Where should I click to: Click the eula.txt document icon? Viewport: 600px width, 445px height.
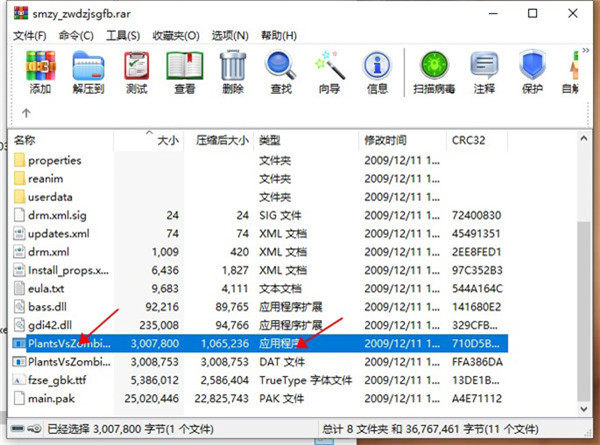19,289
